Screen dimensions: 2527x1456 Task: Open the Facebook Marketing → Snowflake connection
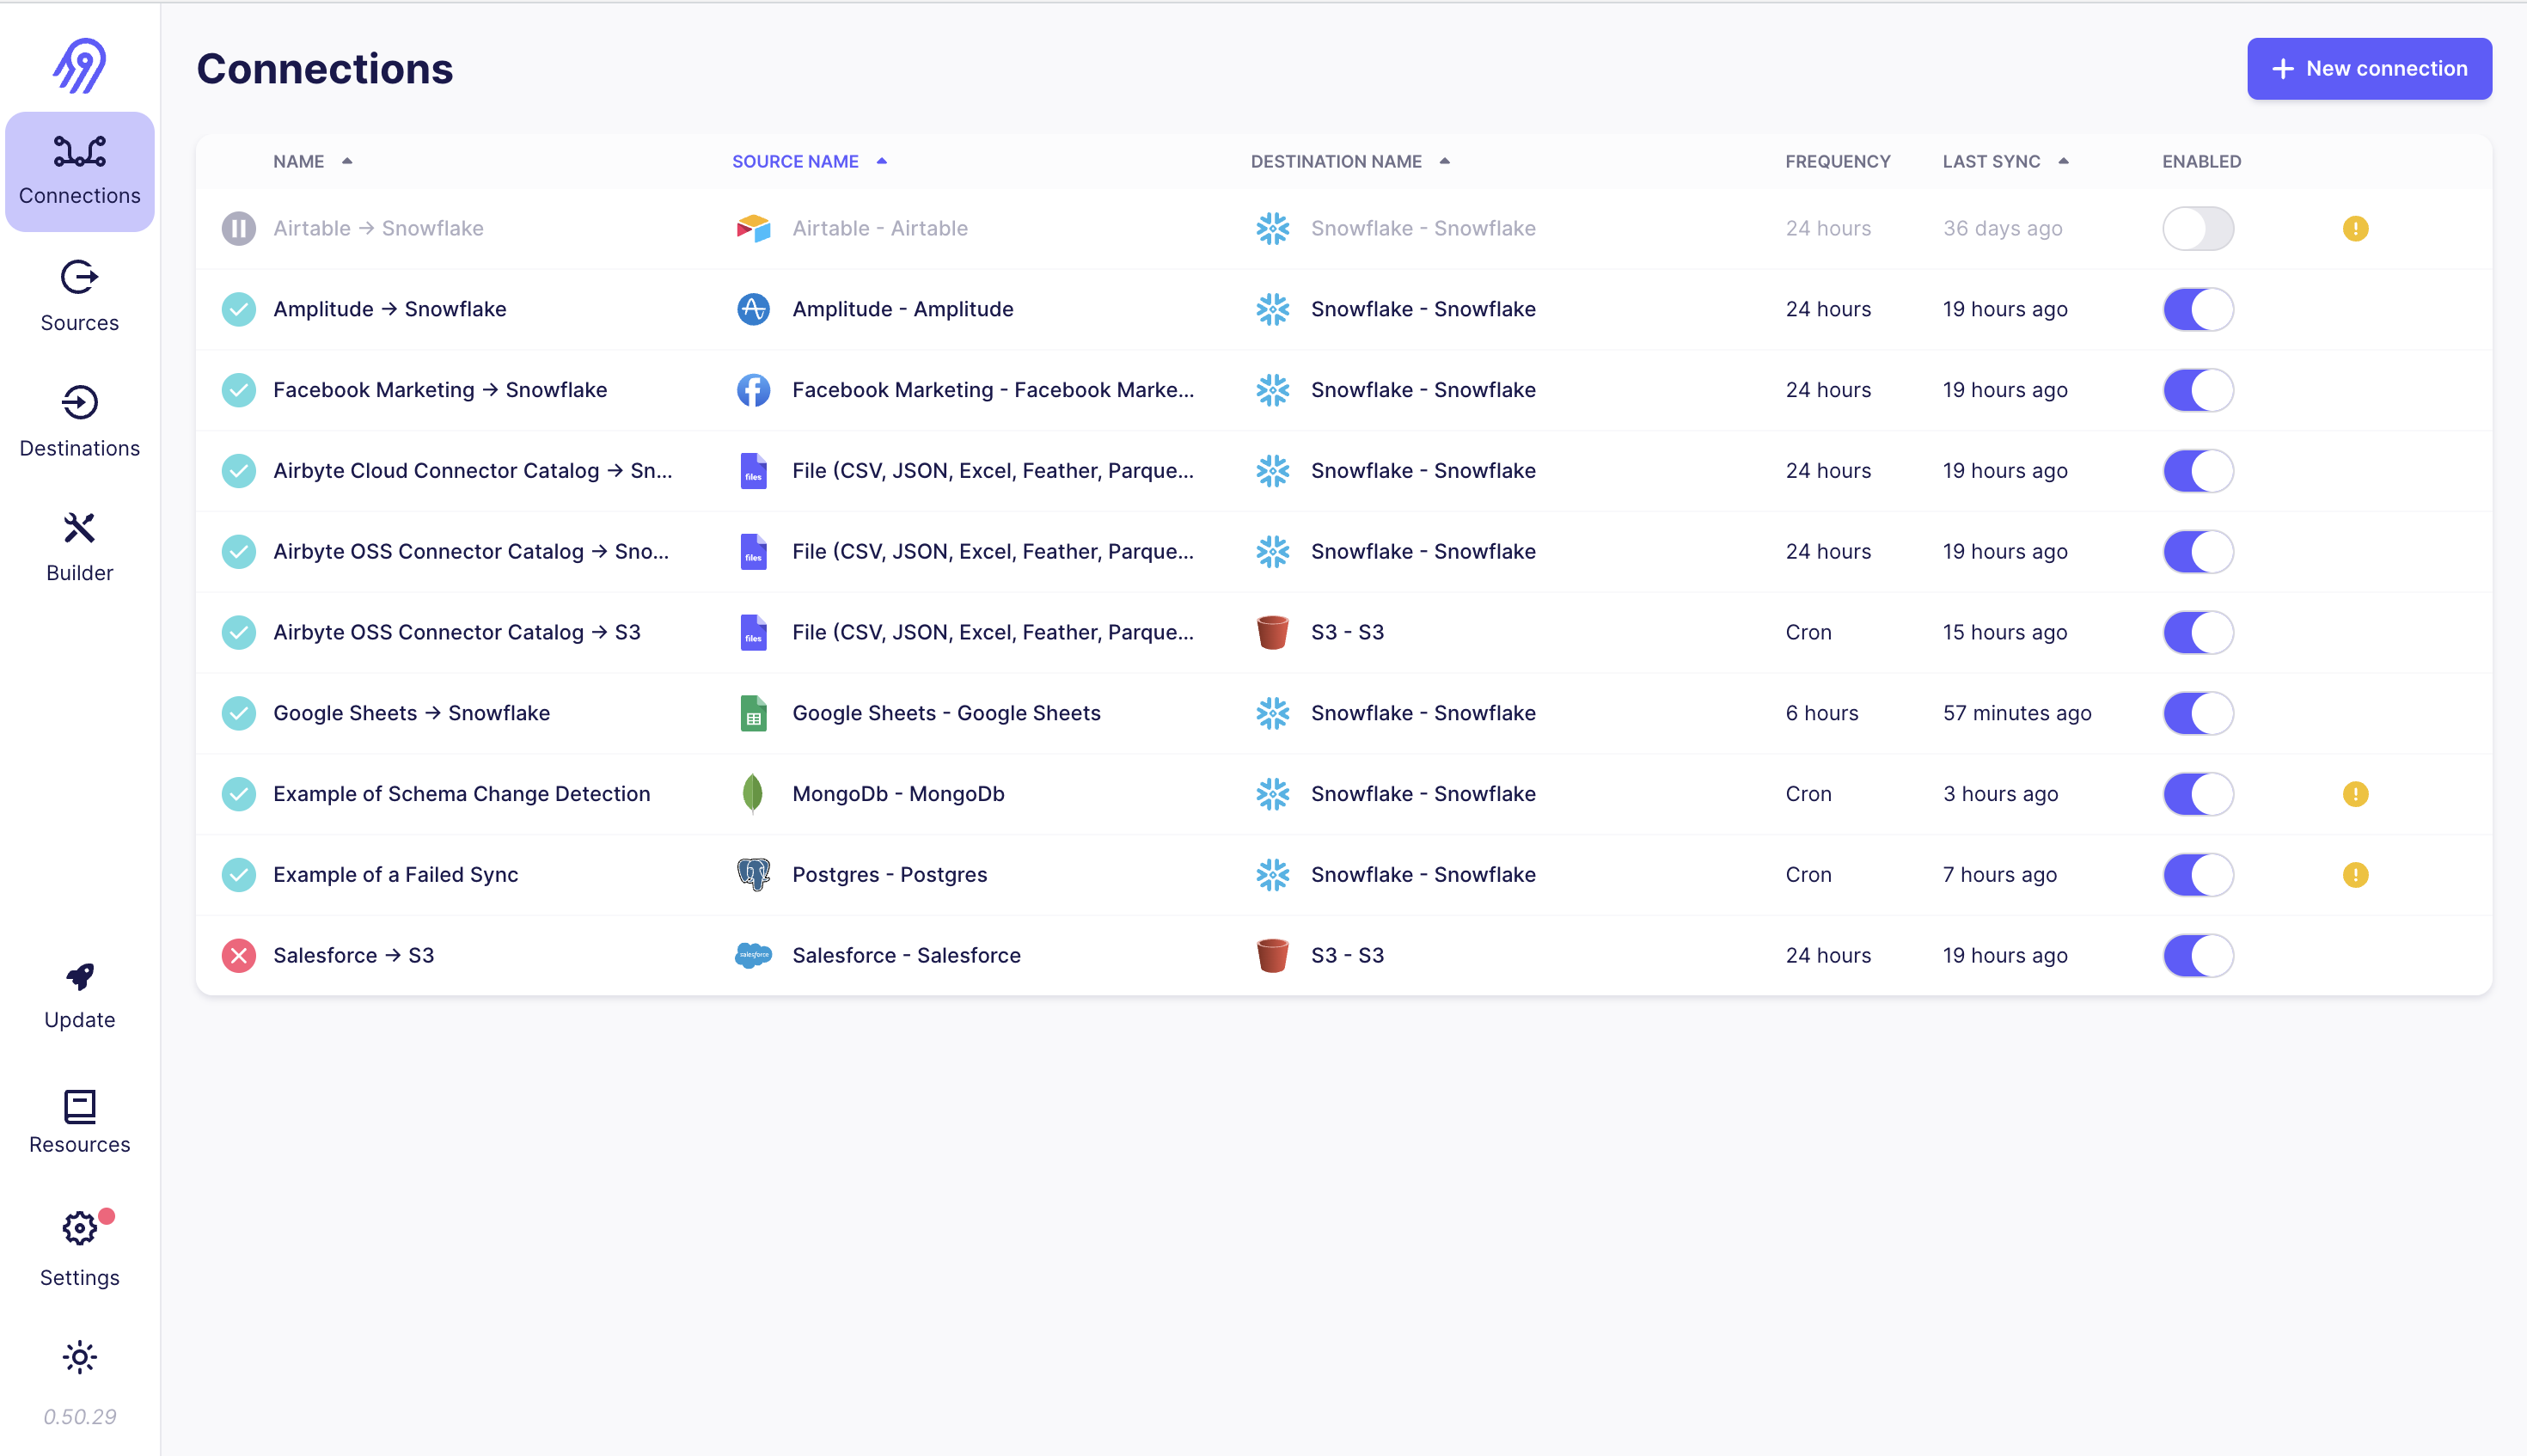[x=440, y=390]
